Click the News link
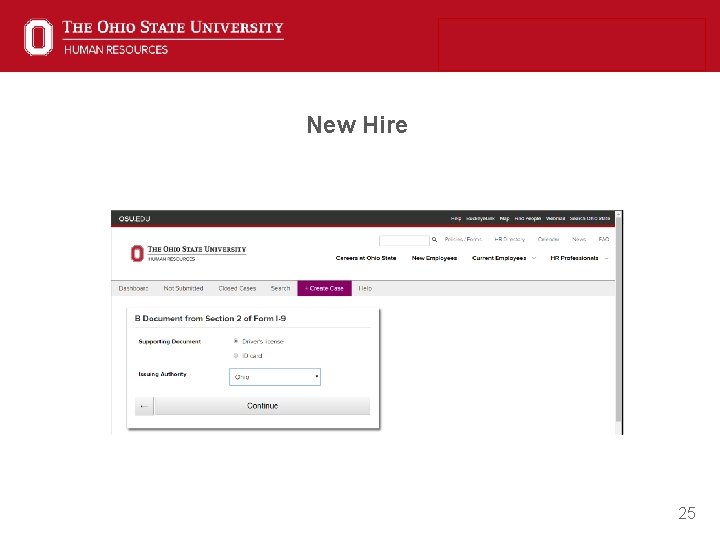The height and width of the screenshot is (540, 720). [x=579, y=239]
